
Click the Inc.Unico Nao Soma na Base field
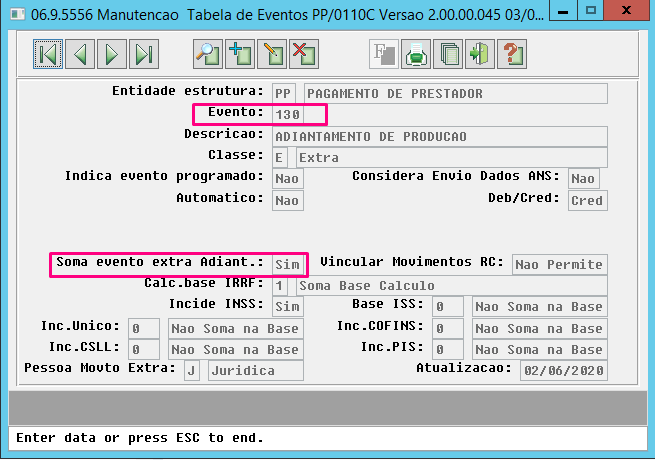pyautogui.click(x=236, y=328)
